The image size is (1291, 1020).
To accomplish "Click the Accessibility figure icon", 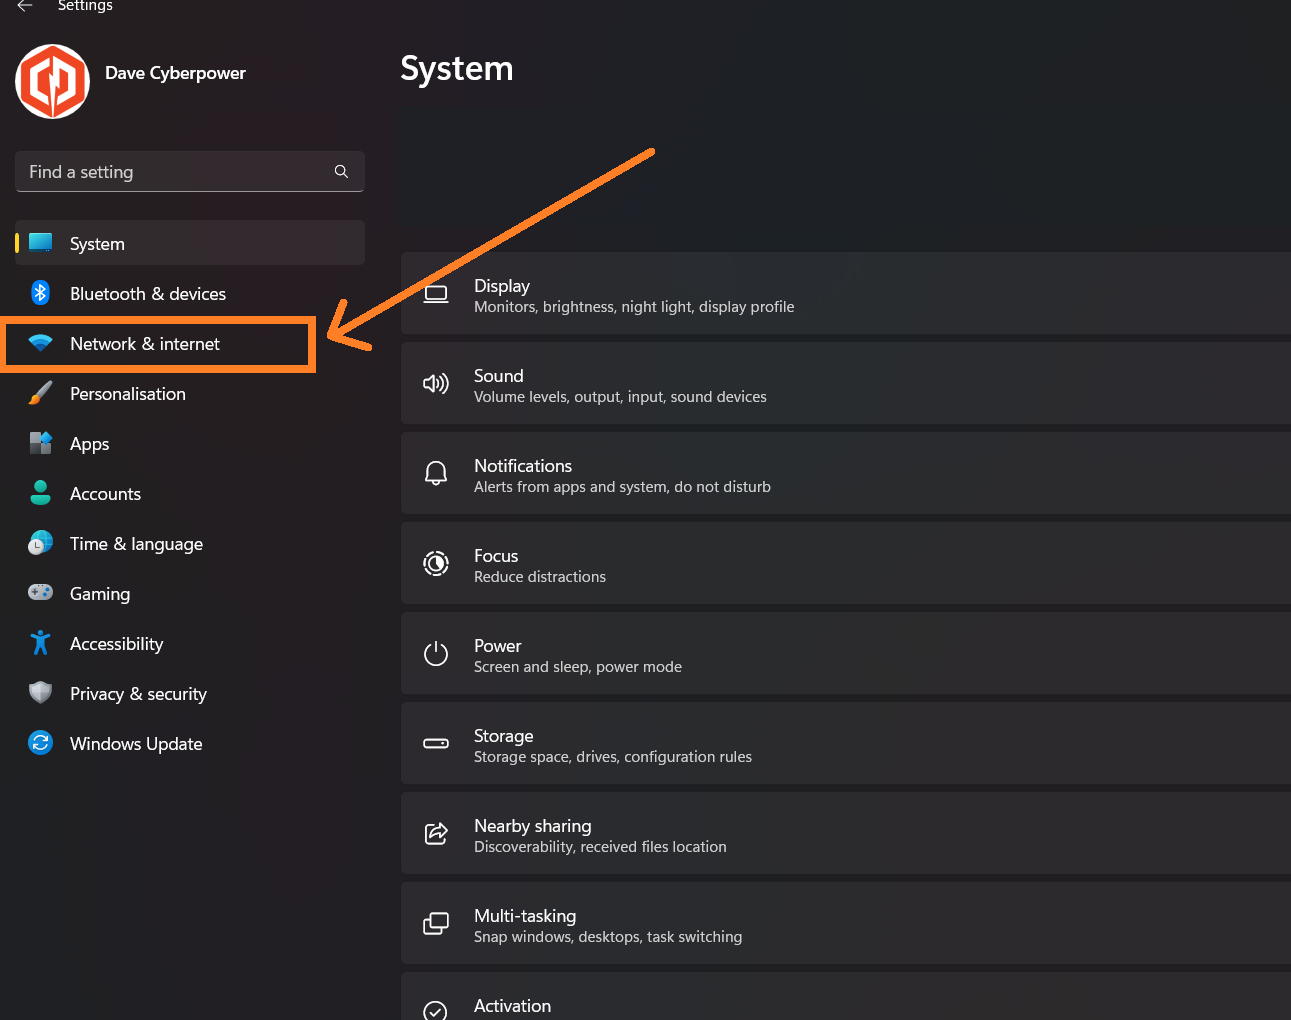I will [40, 643].
